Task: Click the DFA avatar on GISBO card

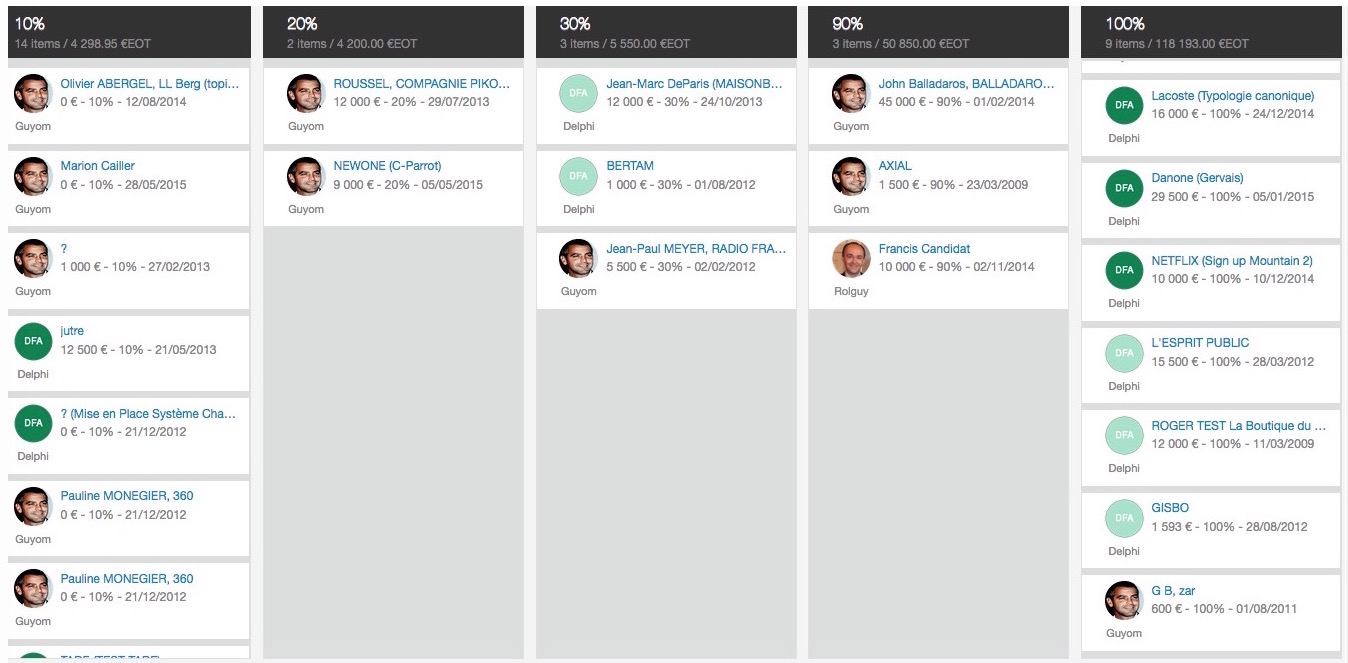Action: (x=1124, y=518)
